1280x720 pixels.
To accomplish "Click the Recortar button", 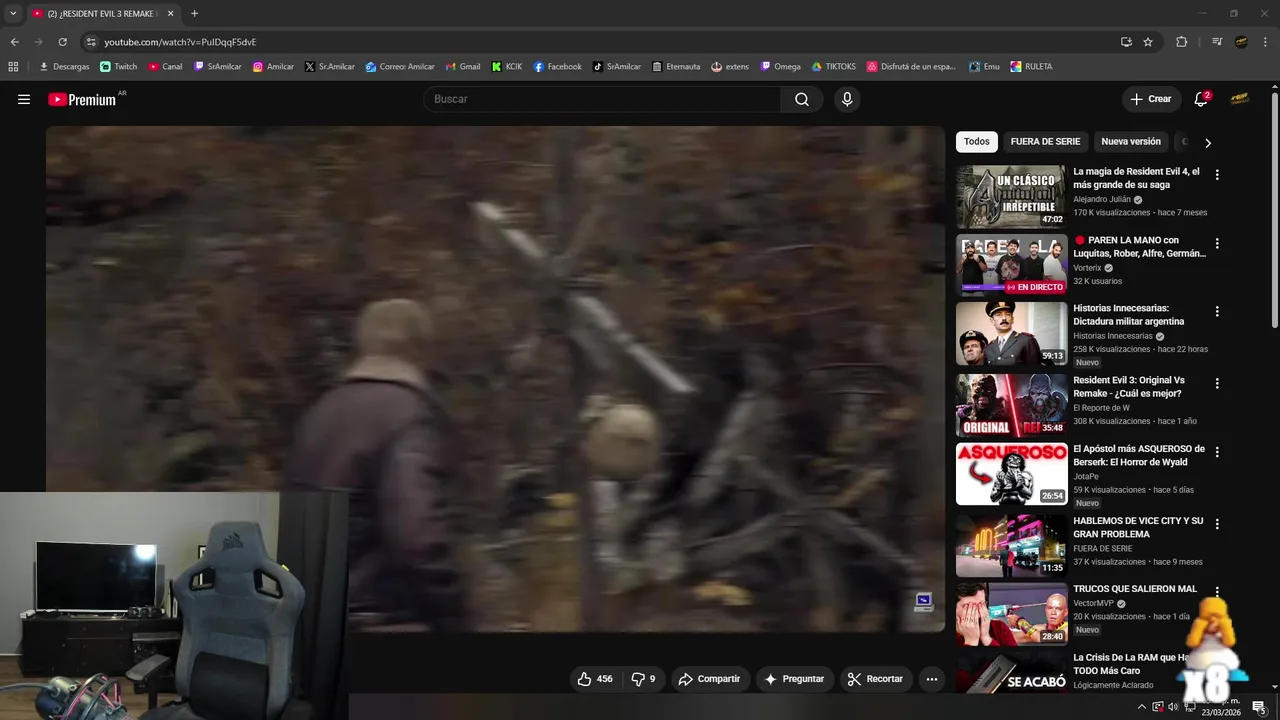I will tap(875, 679).
